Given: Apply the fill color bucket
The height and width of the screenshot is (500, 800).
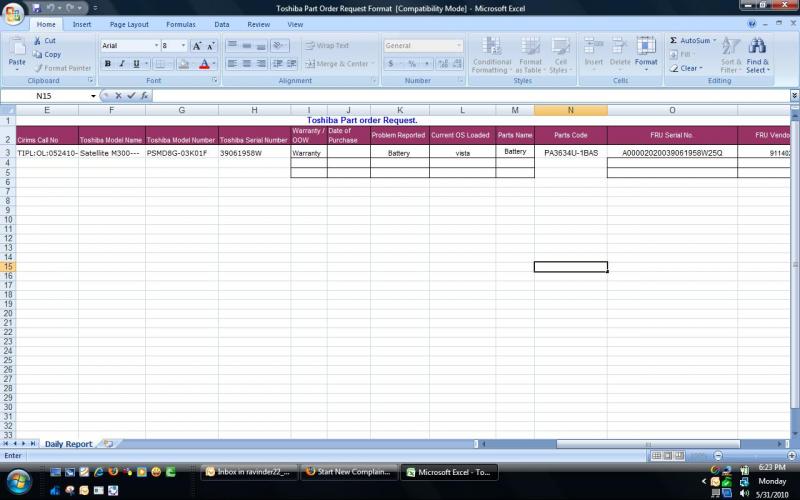Looking at the screenshot, I should 183,64.
